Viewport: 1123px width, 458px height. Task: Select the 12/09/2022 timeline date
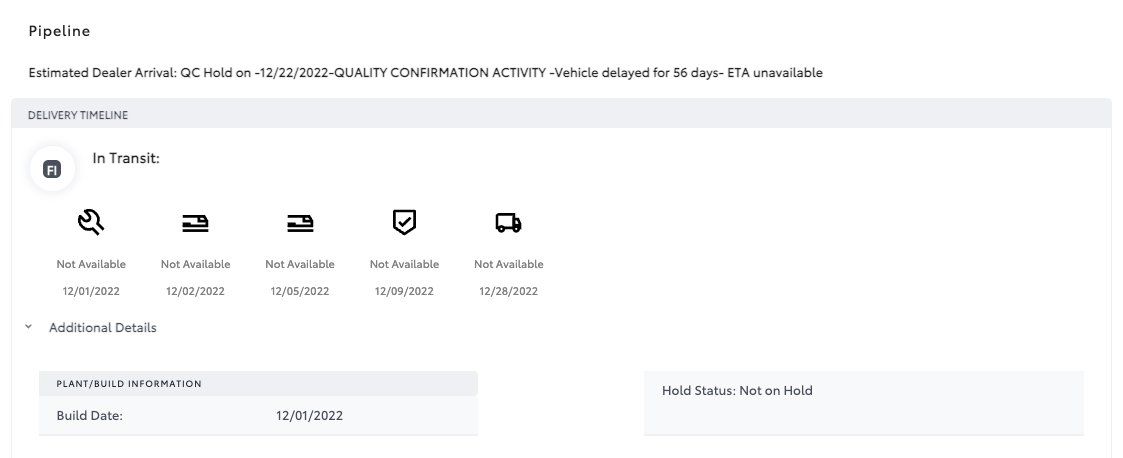click(x=405, y=291)
